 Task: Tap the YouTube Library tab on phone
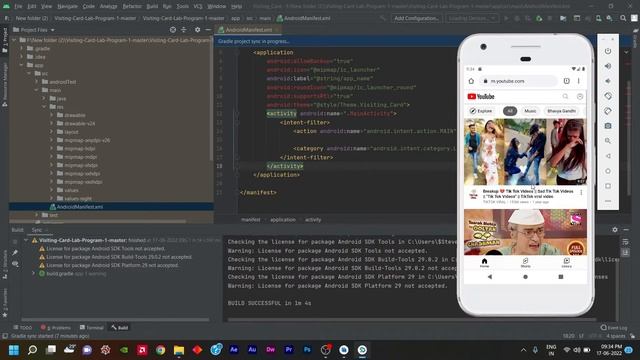tap(567, 262)
